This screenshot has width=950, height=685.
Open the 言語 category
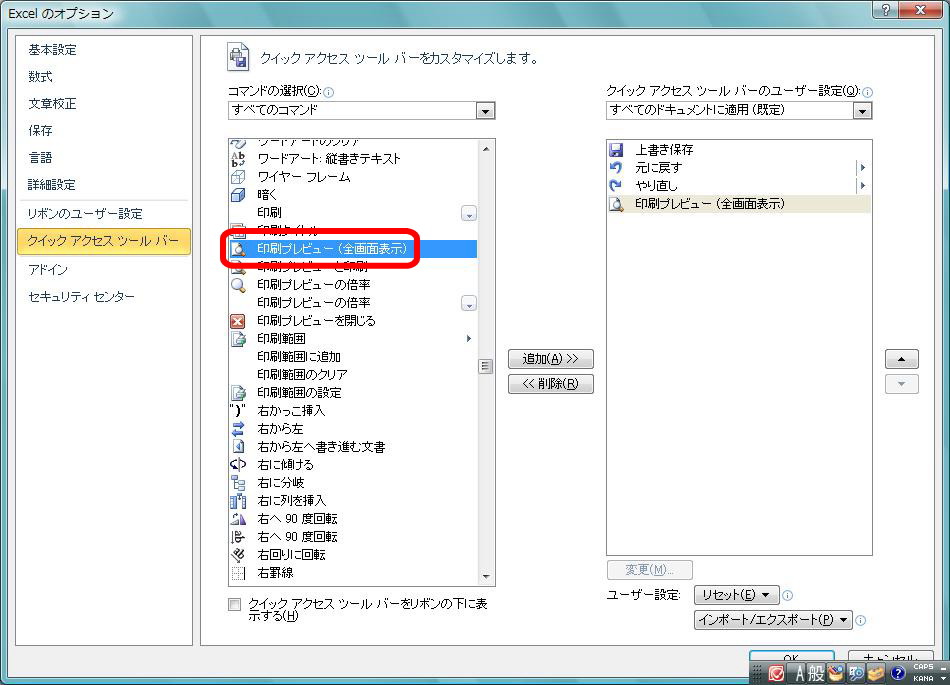pyautogui.click(x=41, y=158)
